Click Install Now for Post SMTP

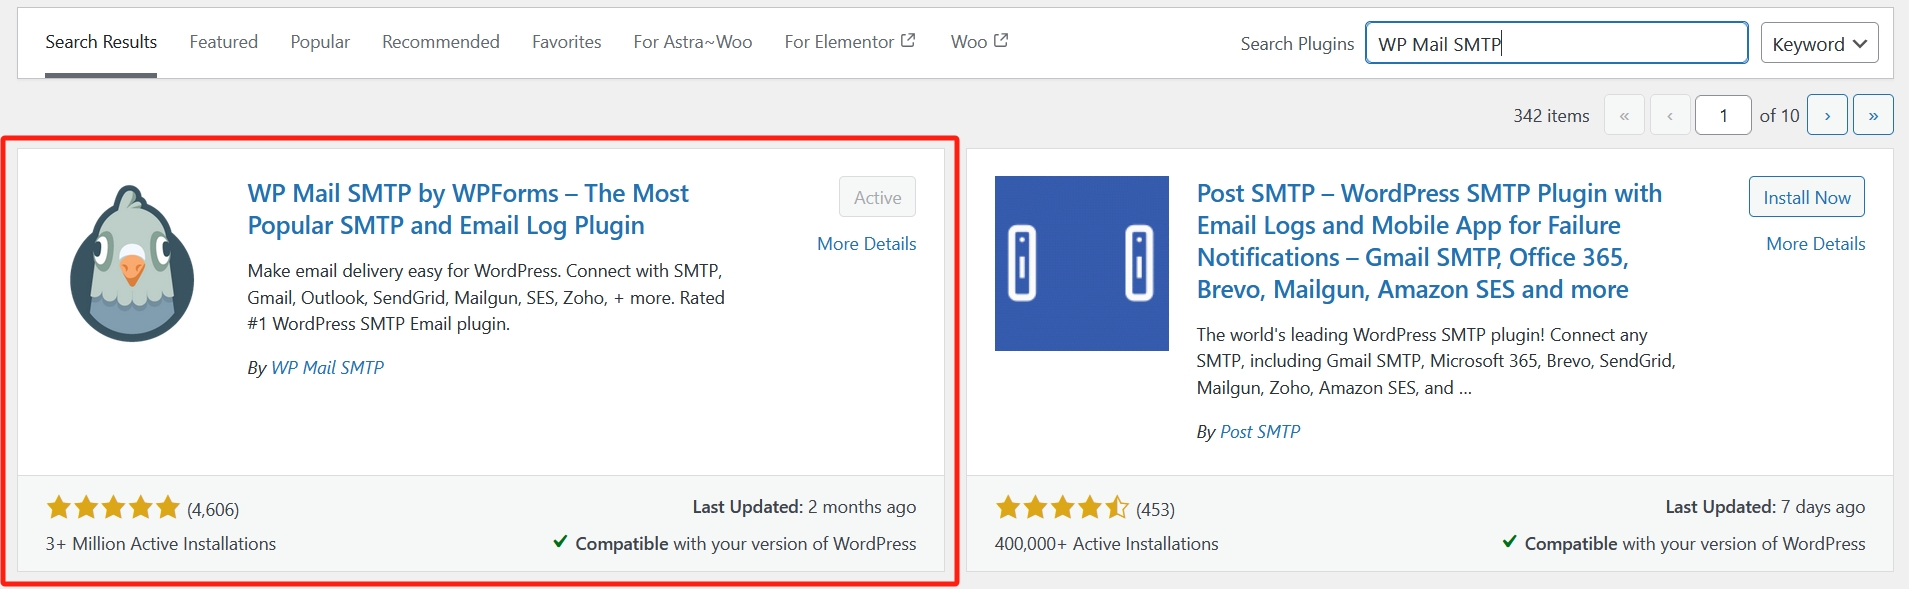tap(1806, 197)
